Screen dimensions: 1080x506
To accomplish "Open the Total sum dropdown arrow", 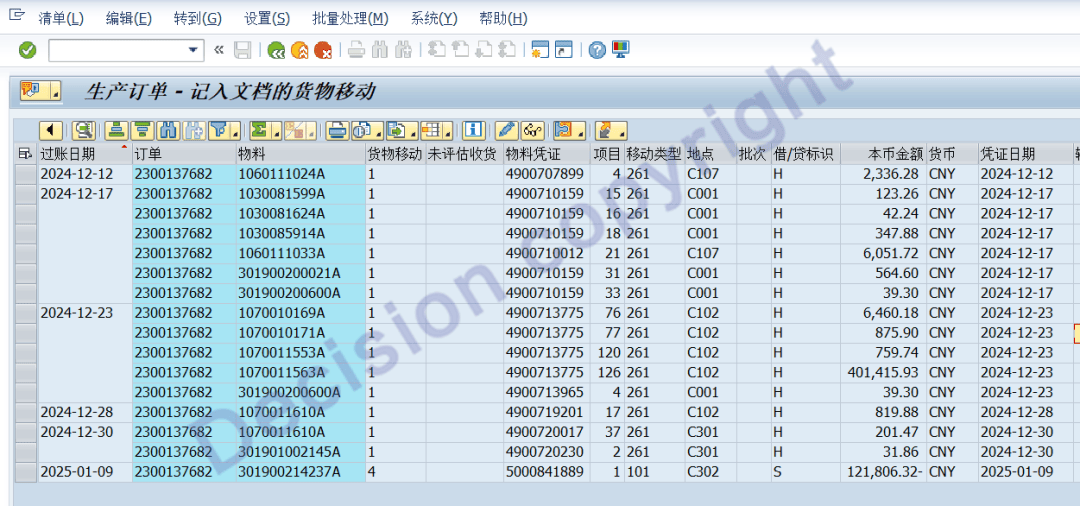I will 276,131.
